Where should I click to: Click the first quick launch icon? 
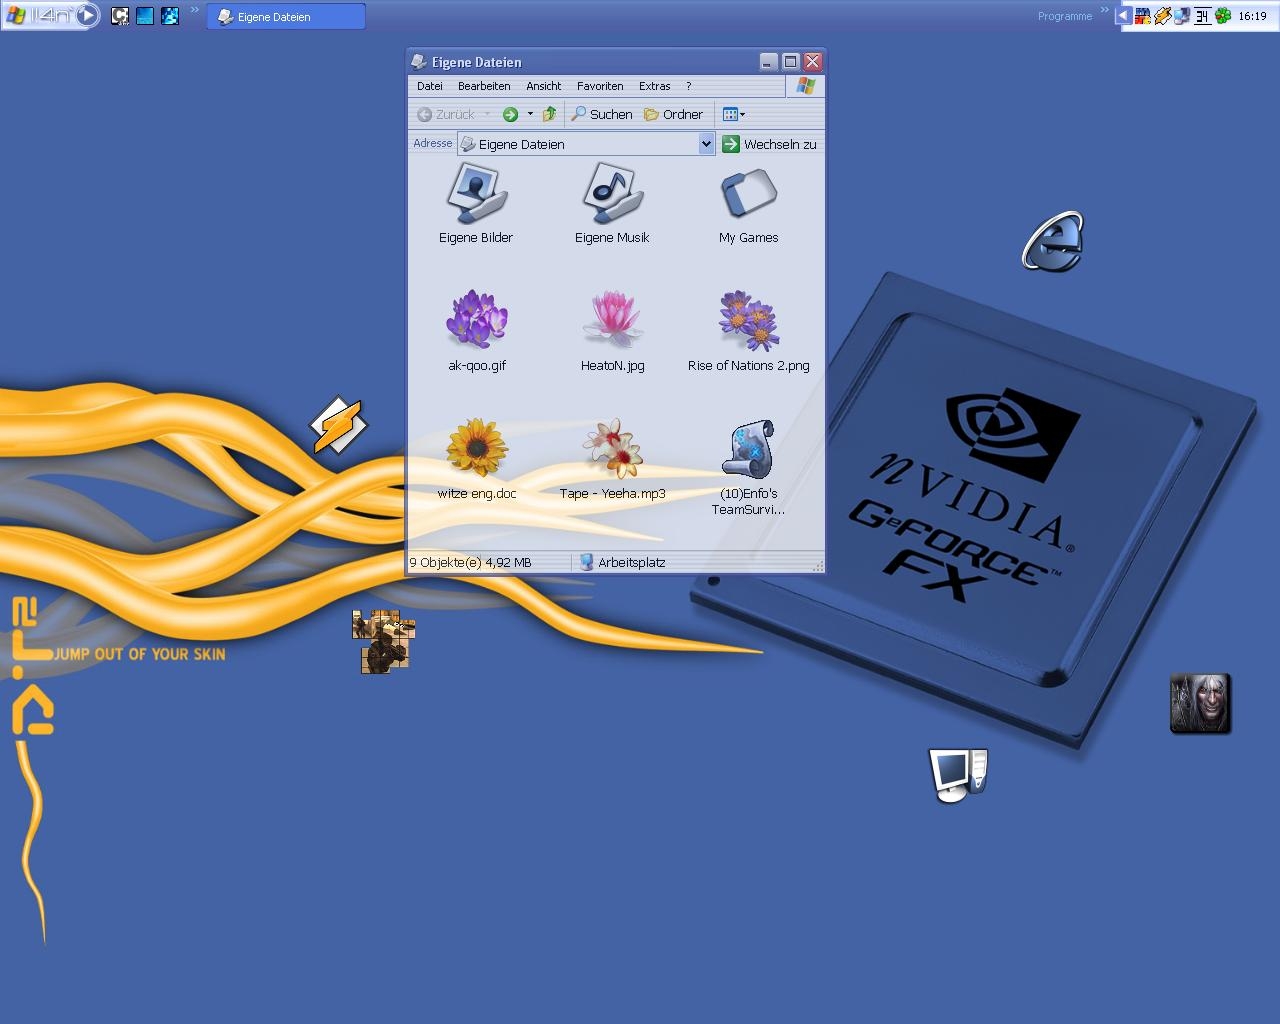pyautogui.click(x=120, y=16)
